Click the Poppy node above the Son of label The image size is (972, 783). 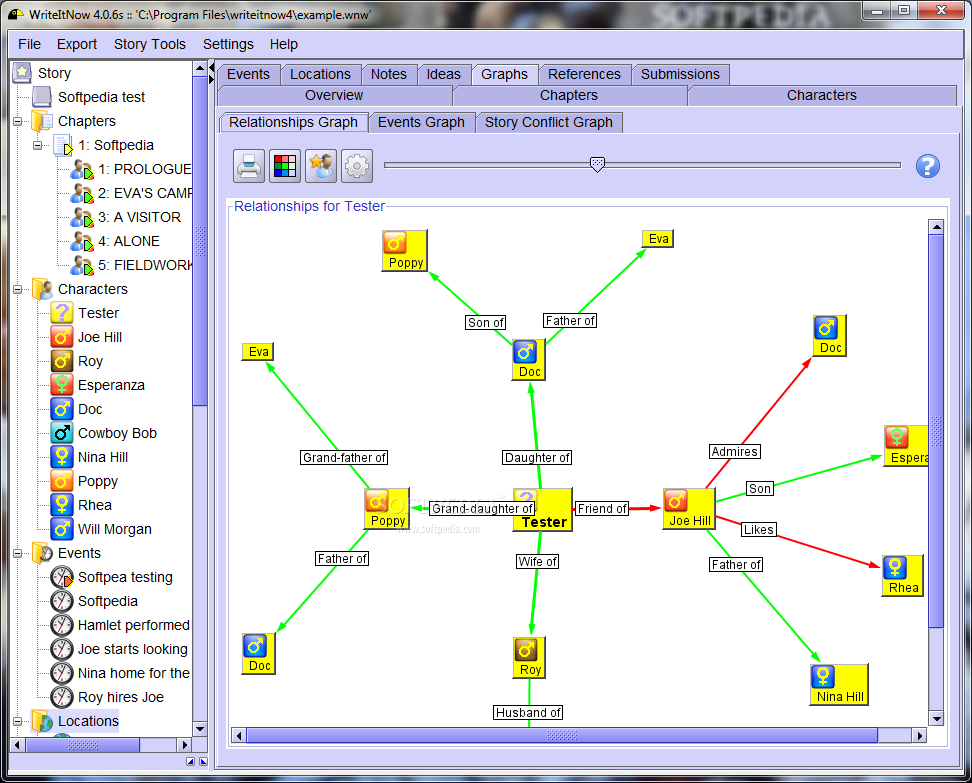405,250
